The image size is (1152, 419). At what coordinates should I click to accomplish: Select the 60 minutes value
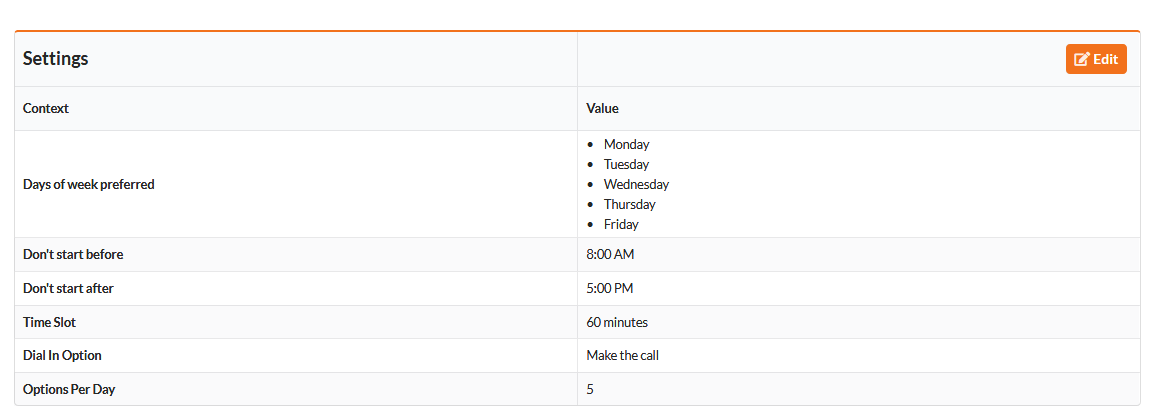617,322
